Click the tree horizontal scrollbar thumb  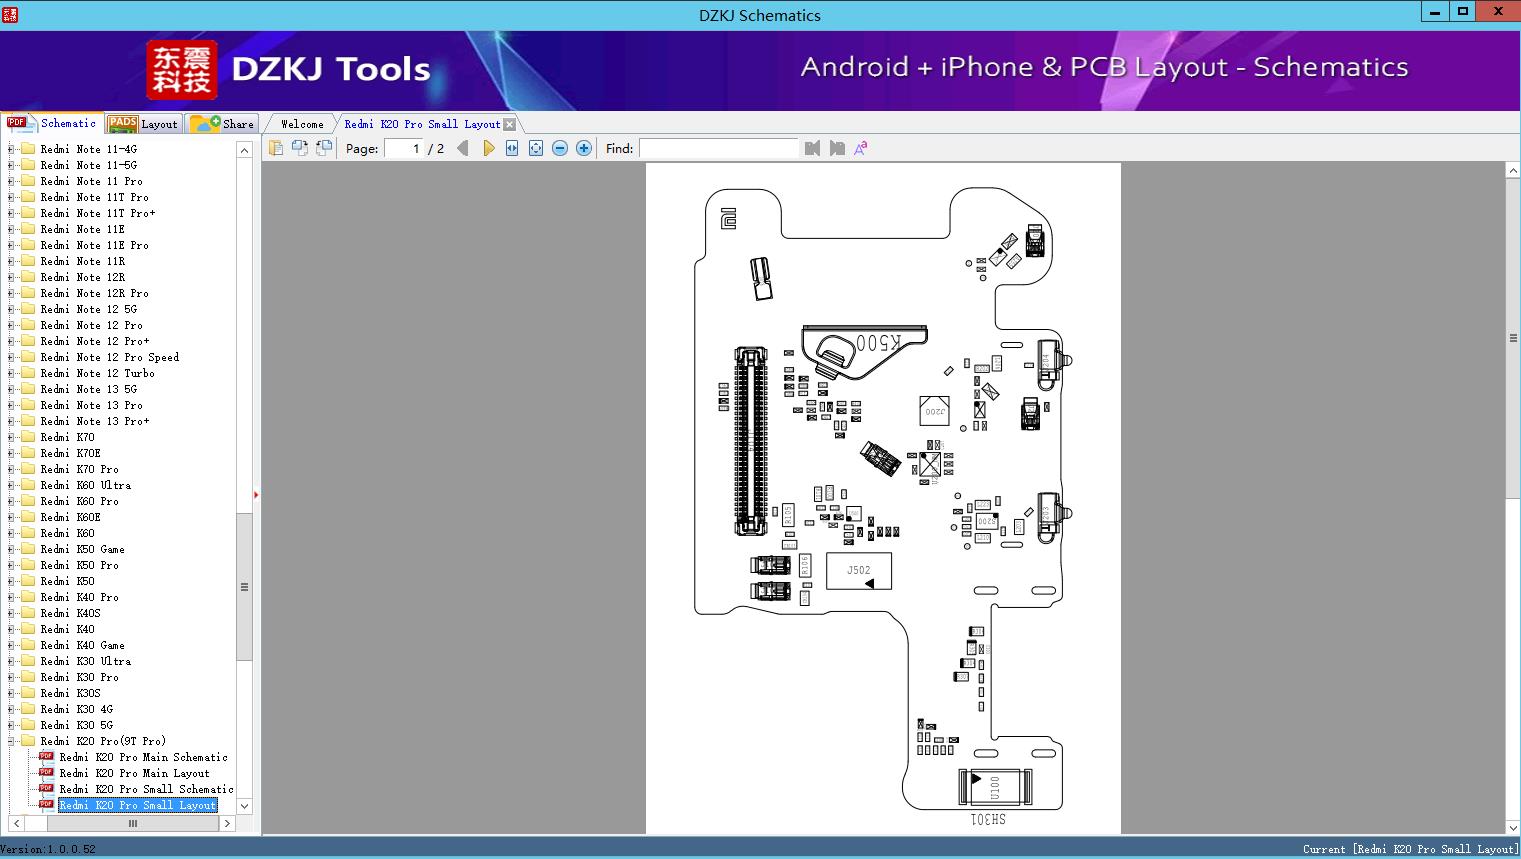tap(132, 824)
